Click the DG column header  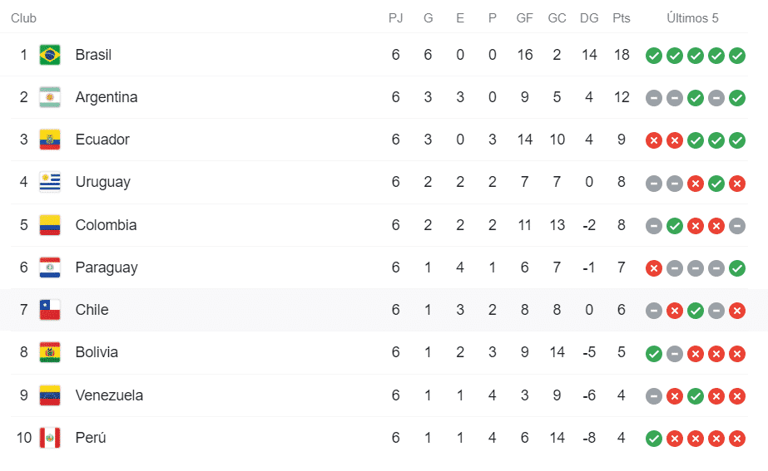click(589, 18)
